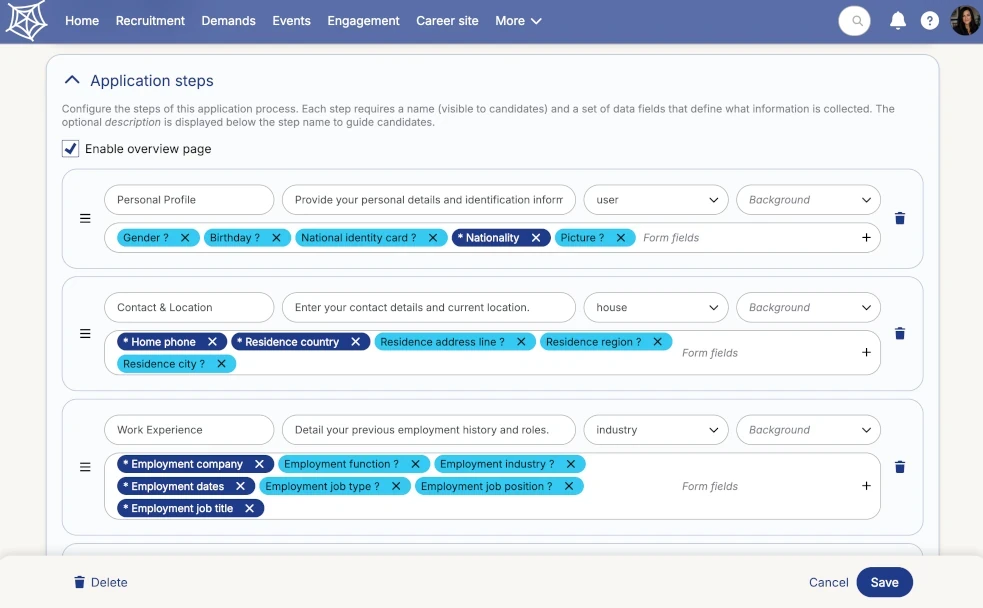Go to Home in navigation
Viewport: 983px width, 608px height.
pyautogui.click(x=82, y=21)
